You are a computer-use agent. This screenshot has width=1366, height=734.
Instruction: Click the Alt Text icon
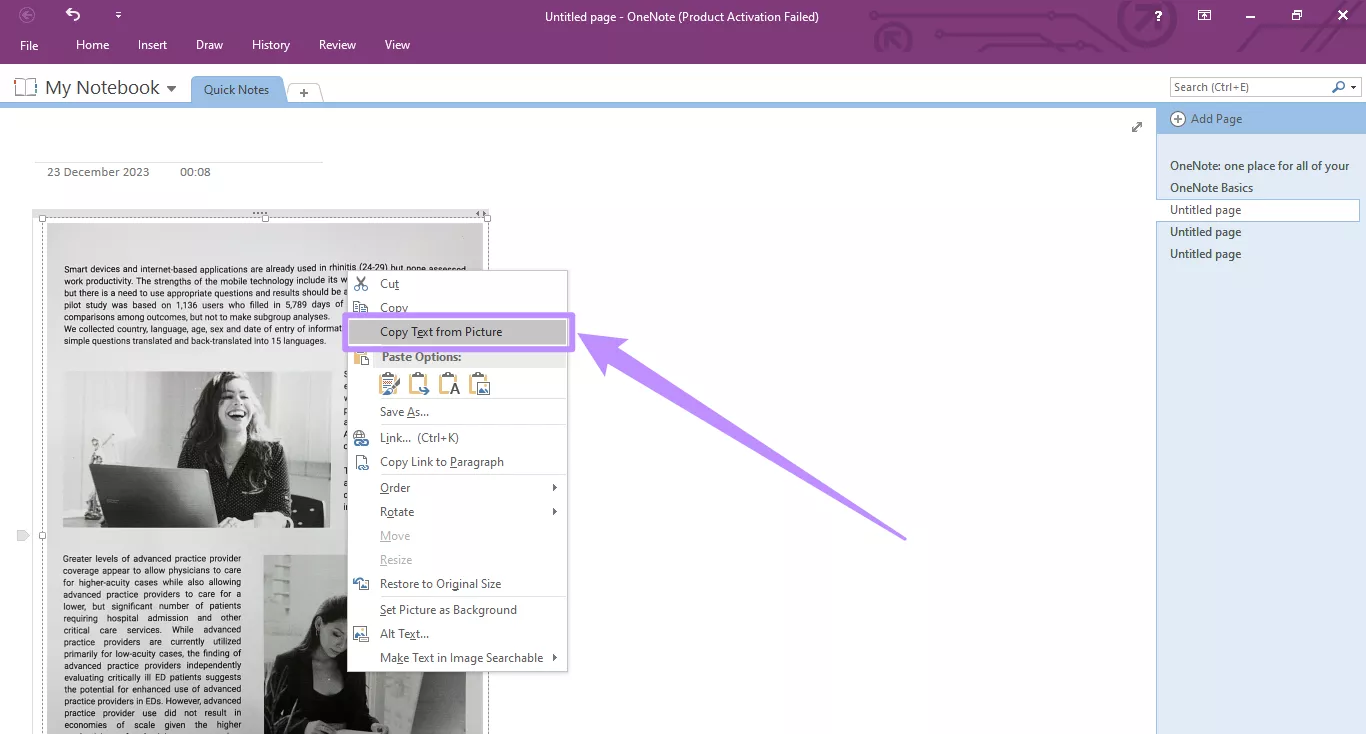click(x=361, y=633)
